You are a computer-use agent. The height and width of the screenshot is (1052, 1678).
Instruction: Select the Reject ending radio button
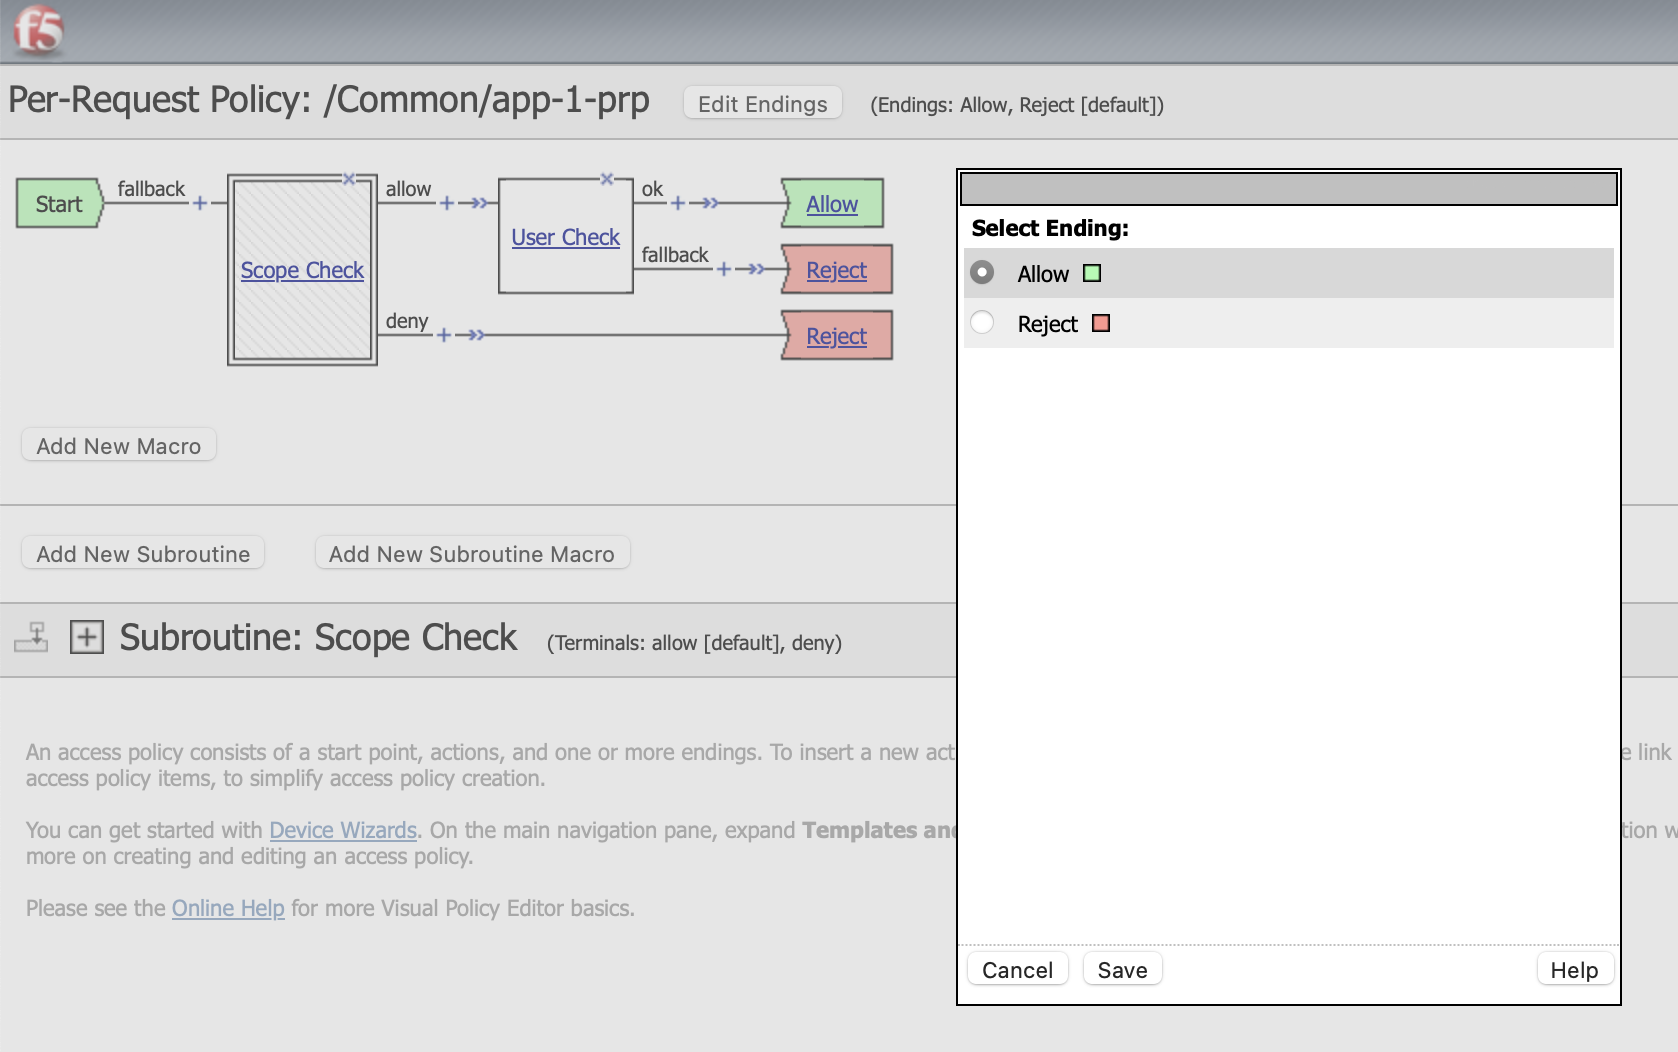pos(982,323)
